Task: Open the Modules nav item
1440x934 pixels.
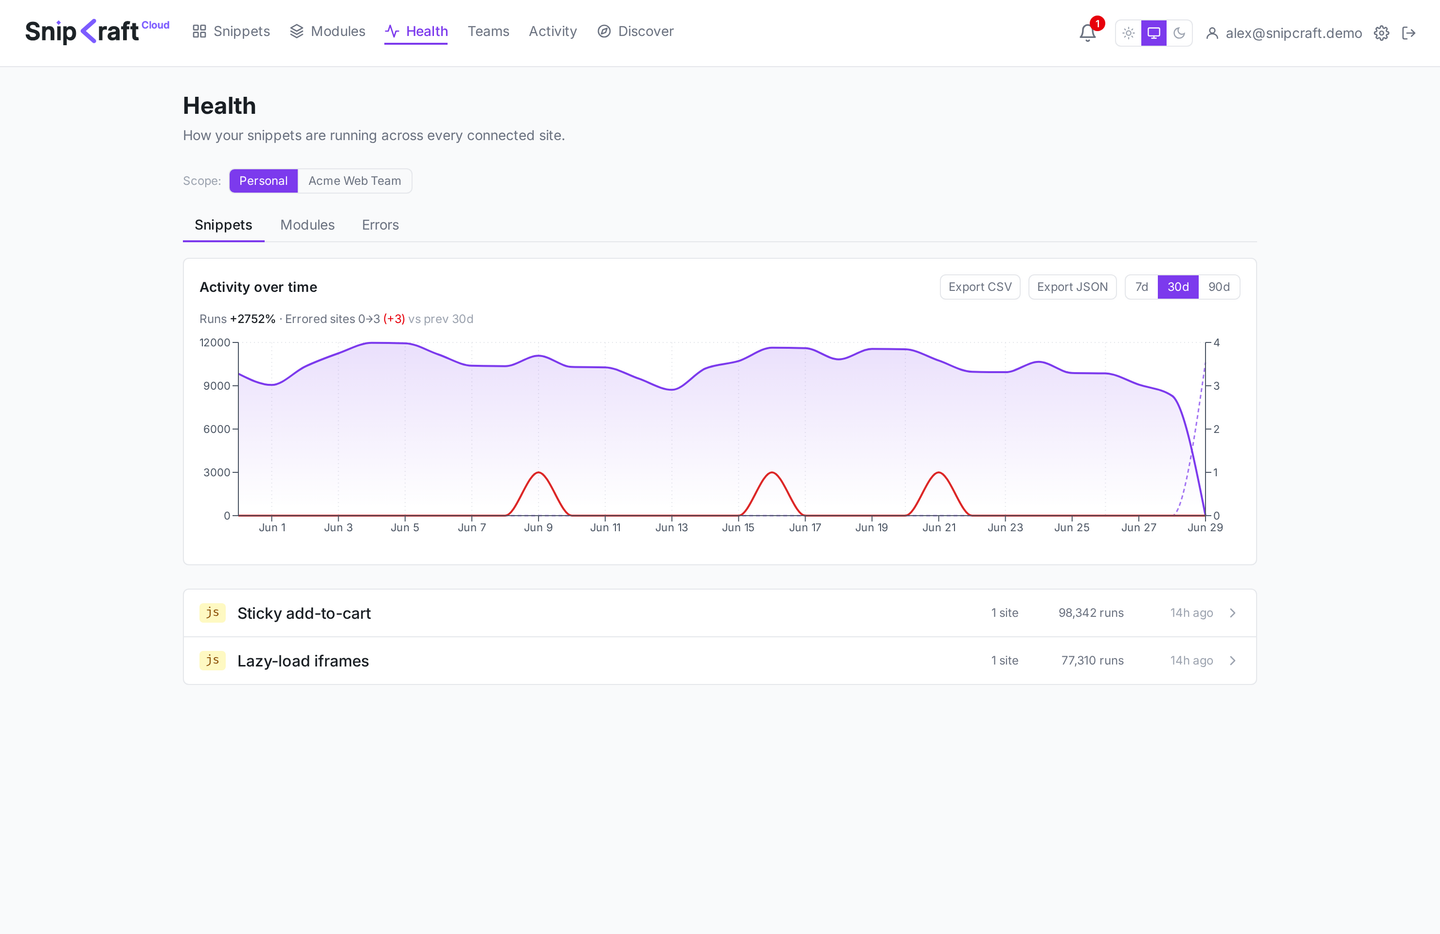Action: [x=327, y=31]
